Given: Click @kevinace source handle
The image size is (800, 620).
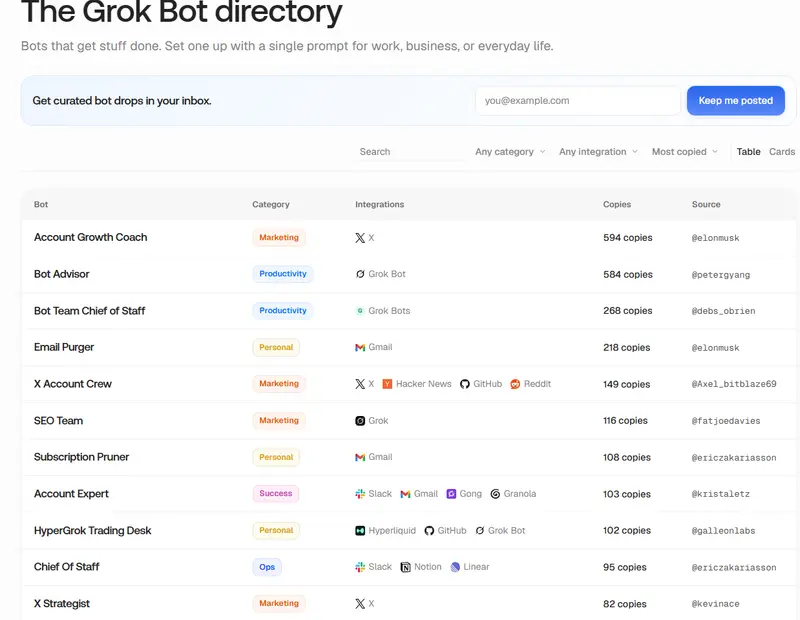Looking at the screenshot, I should 715,604.
